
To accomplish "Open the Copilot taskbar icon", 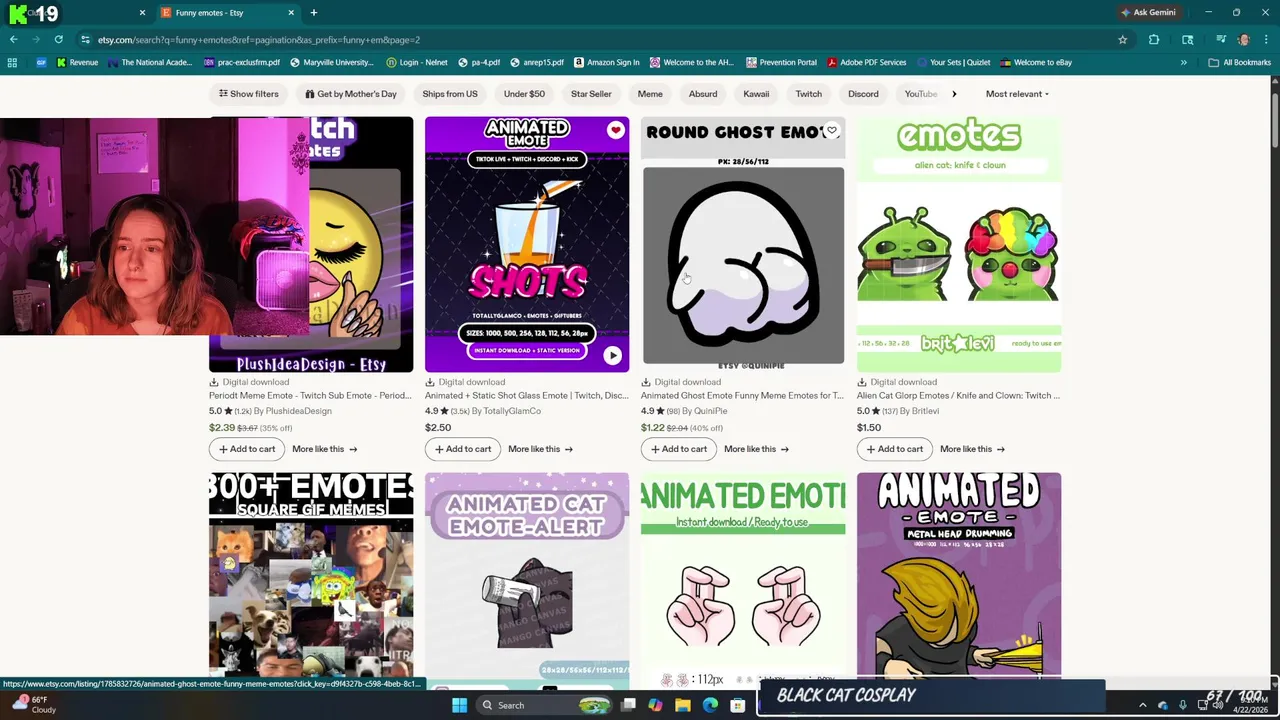I will click(x=655, y=705).
